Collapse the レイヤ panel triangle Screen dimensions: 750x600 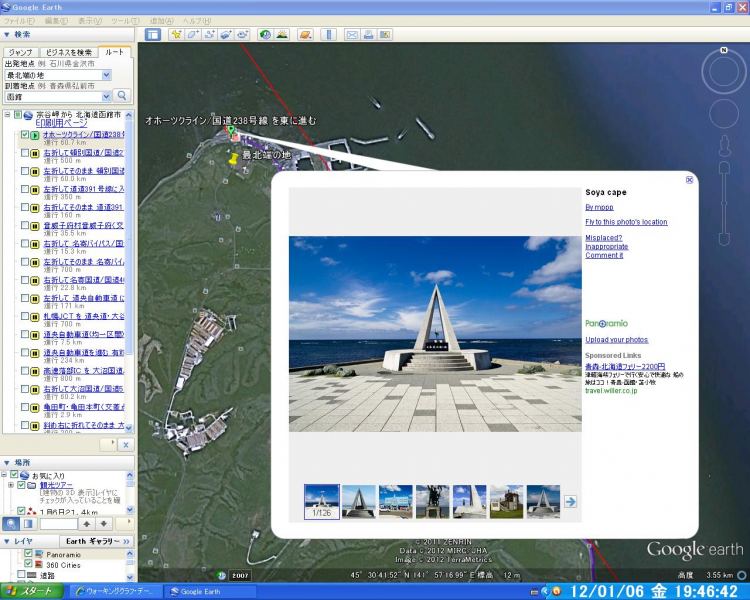pyautogui.click(x=7, y=541)
